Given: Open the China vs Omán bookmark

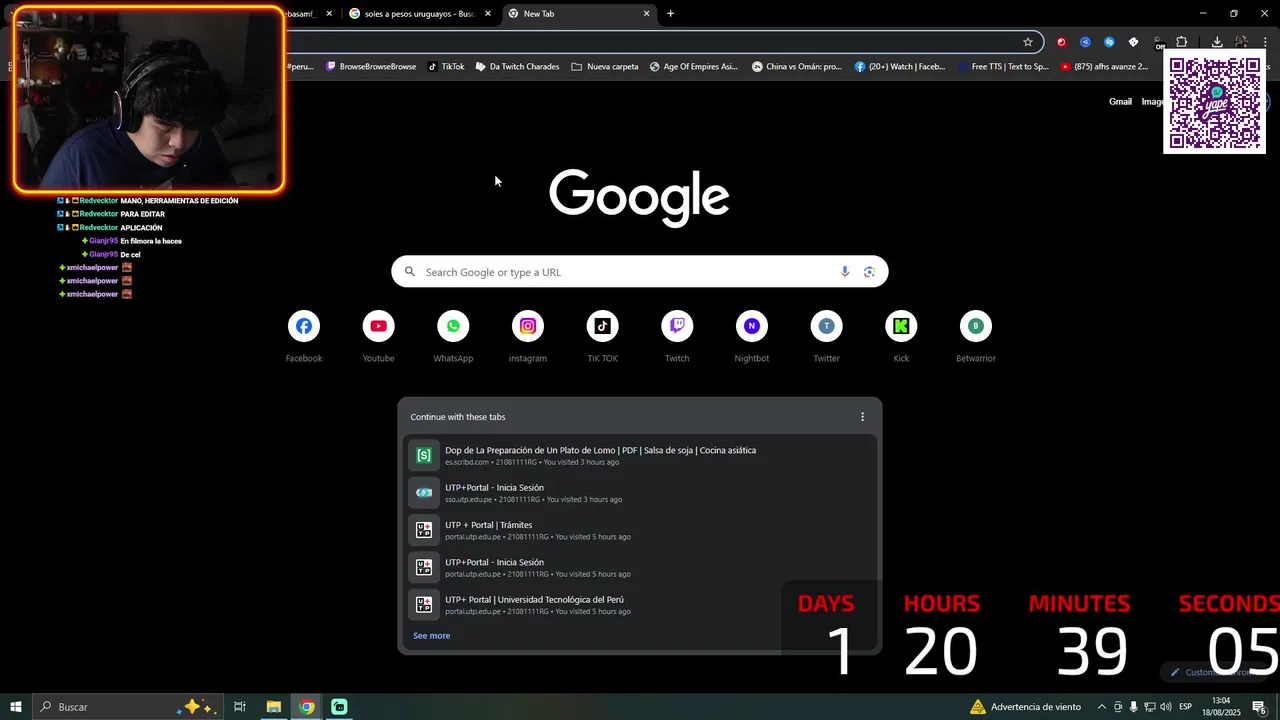Looking at the screenshot, I should [x=796, y=67].
